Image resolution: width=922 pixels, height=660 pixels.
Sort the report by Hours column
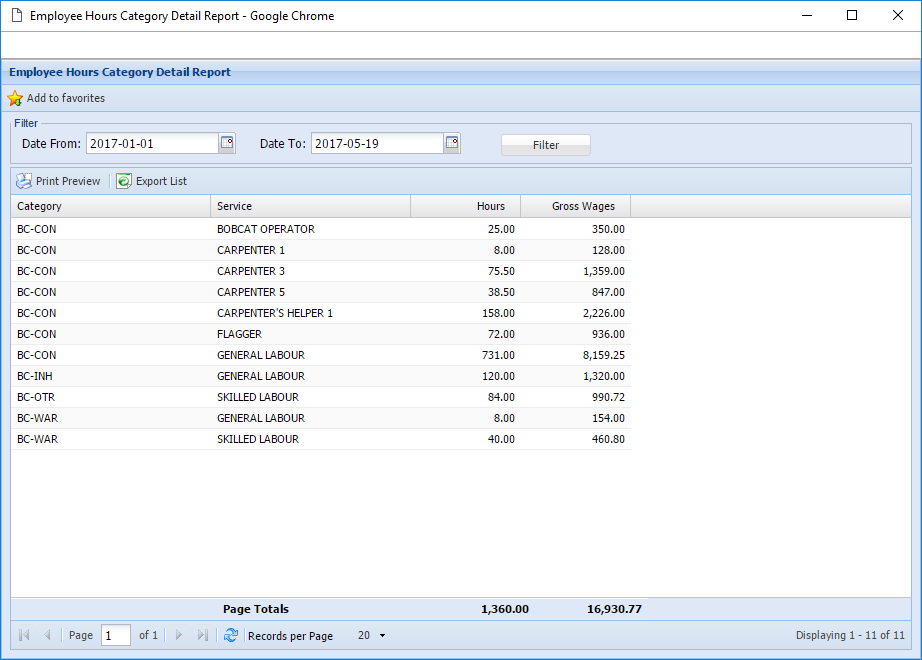click(490, 206)
